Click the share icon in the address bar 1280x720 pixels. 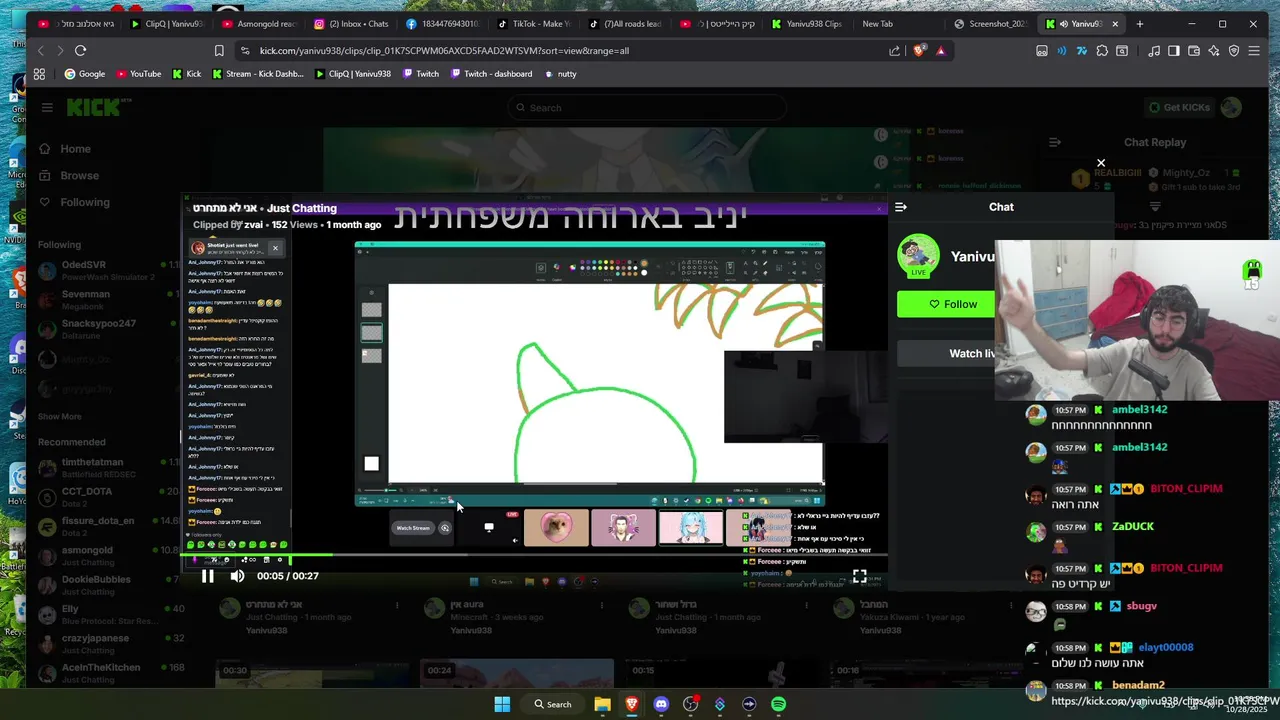[894, 51]
